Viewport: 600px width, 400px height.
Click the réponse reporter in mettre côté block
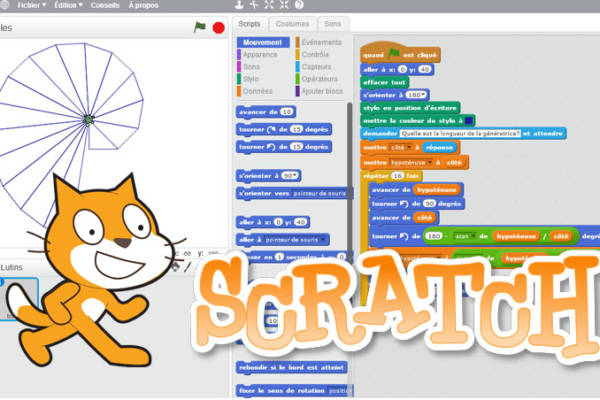point(440,147)
